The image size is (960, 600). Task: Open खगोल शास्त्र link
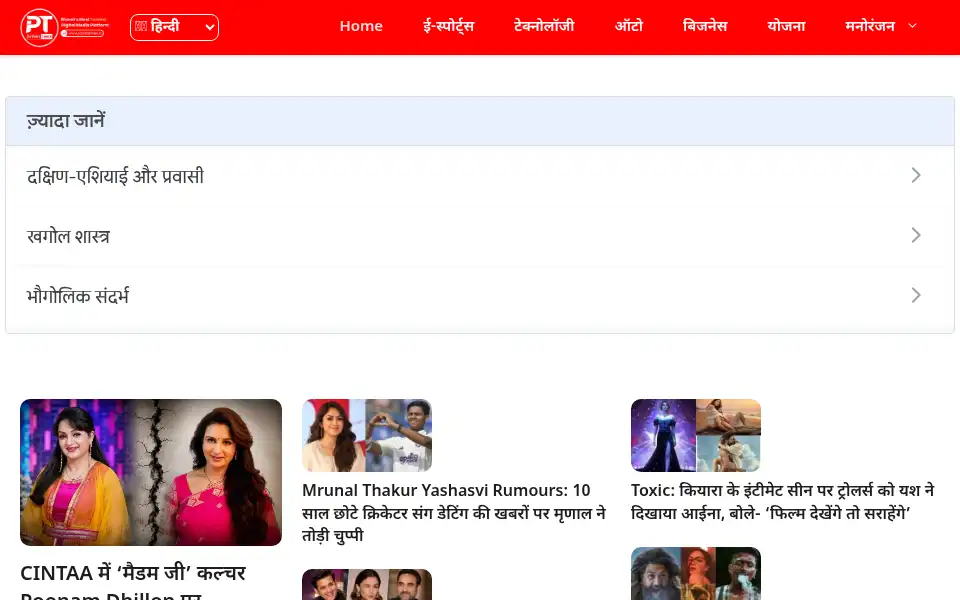point(68,236)
